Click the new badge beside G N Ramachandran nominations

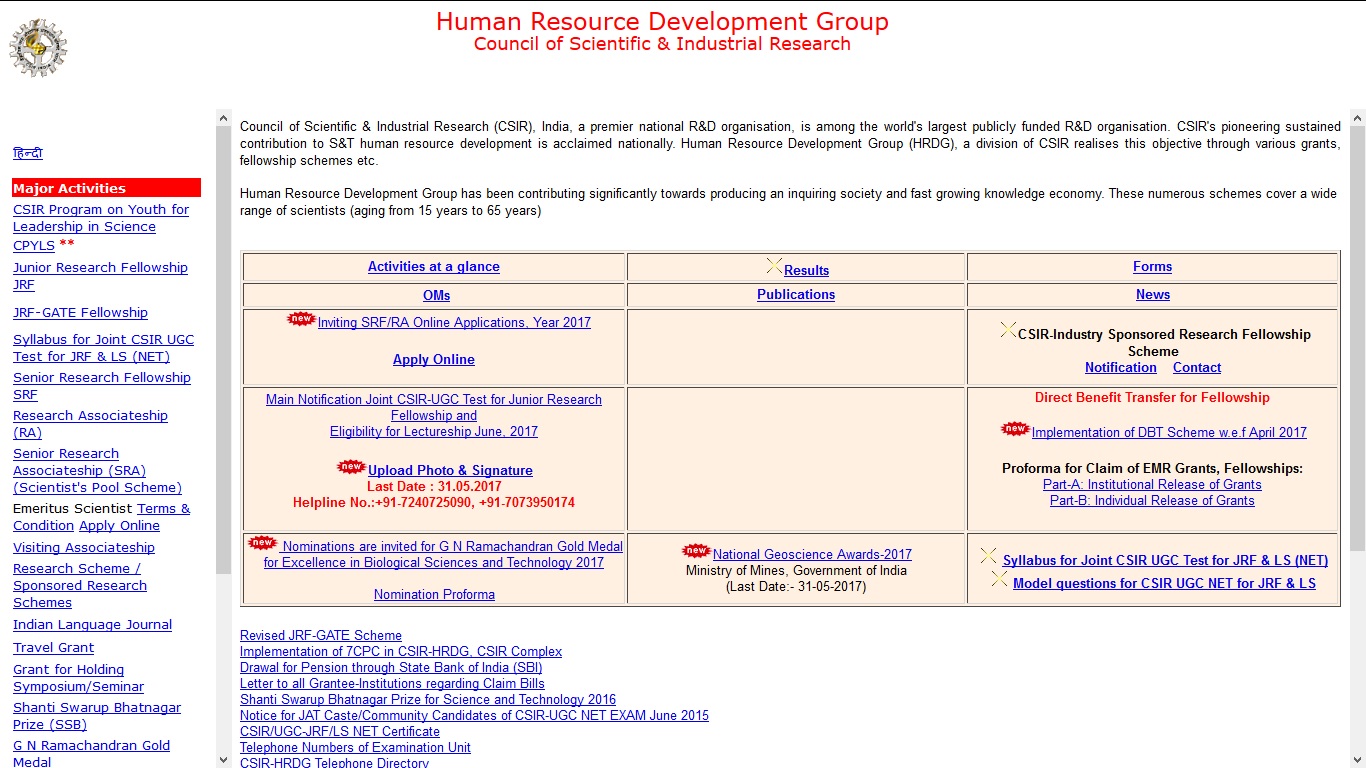[x=262, y=543]
